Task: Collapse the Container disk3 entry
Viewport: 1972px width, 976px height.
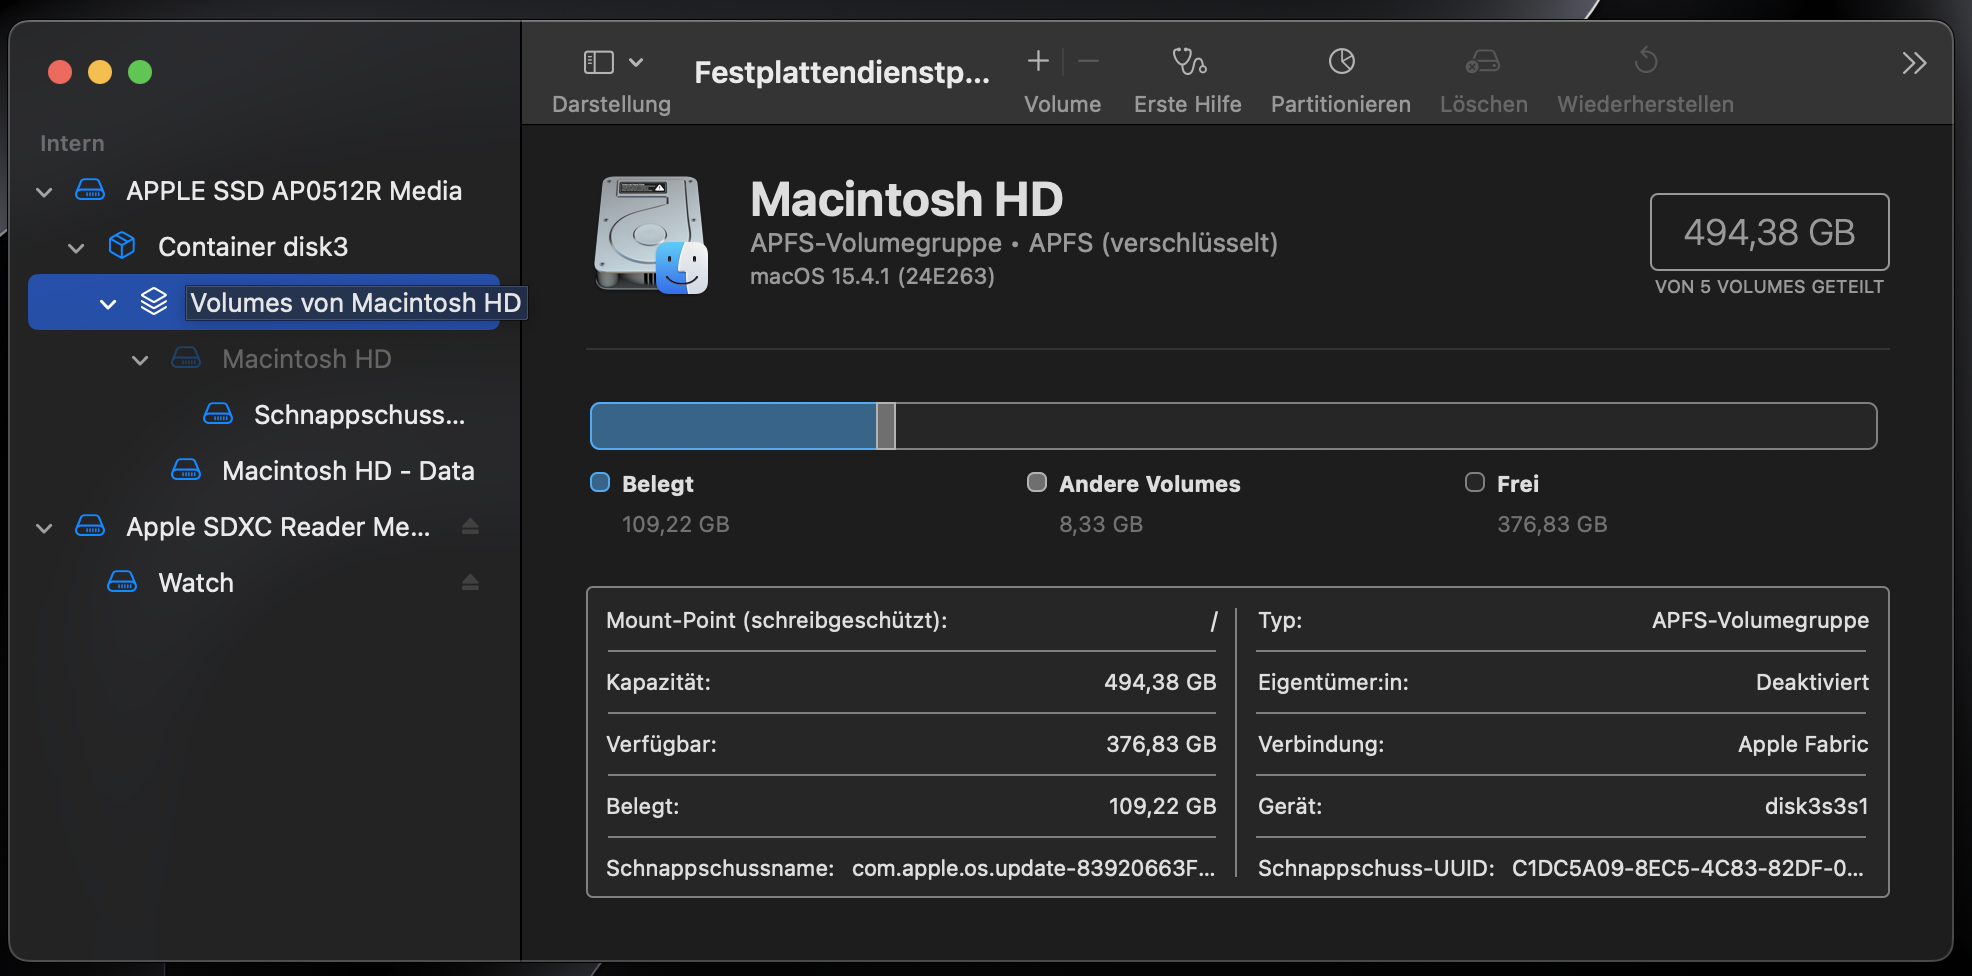Action: [76, 247]
